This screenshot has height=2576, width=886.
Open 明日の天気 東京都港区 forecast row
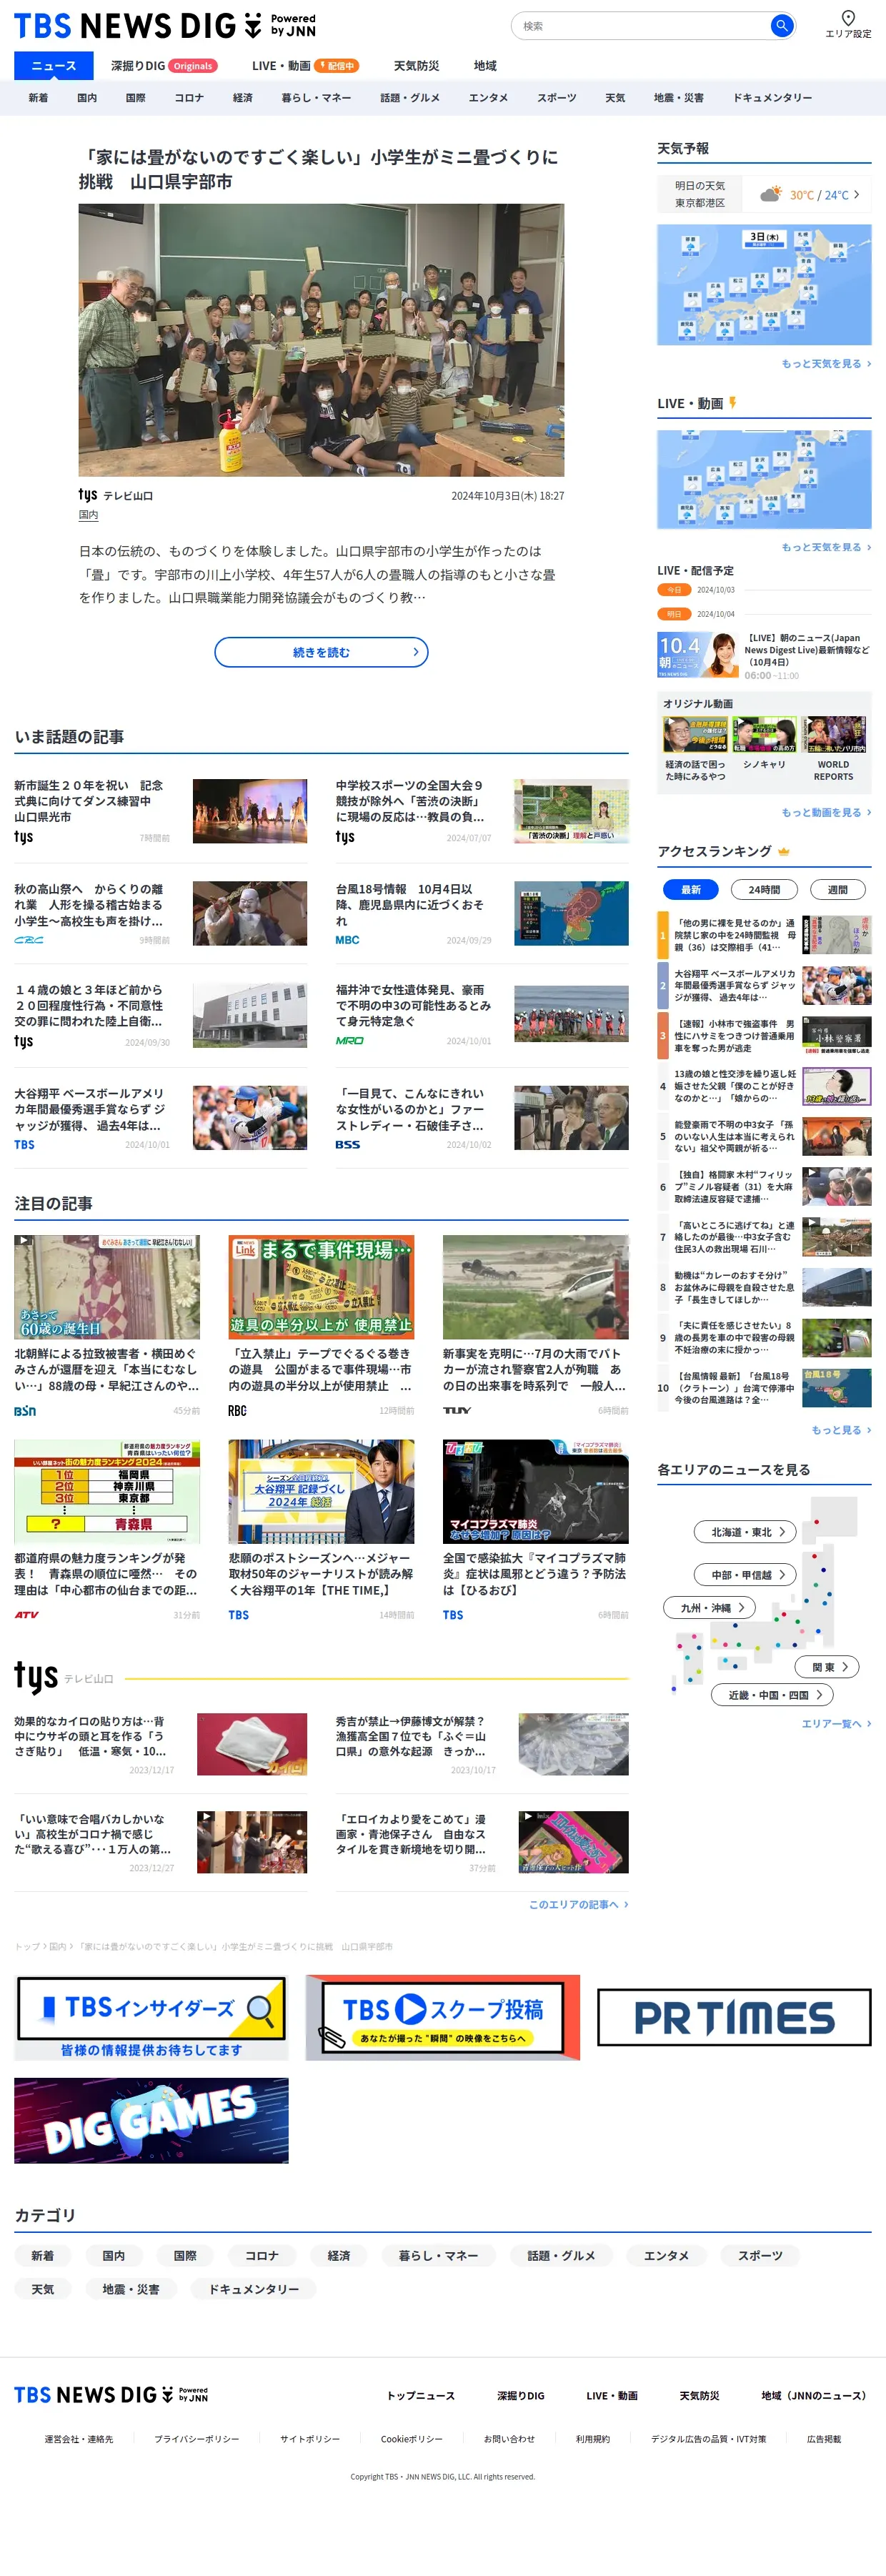[764, 194]
